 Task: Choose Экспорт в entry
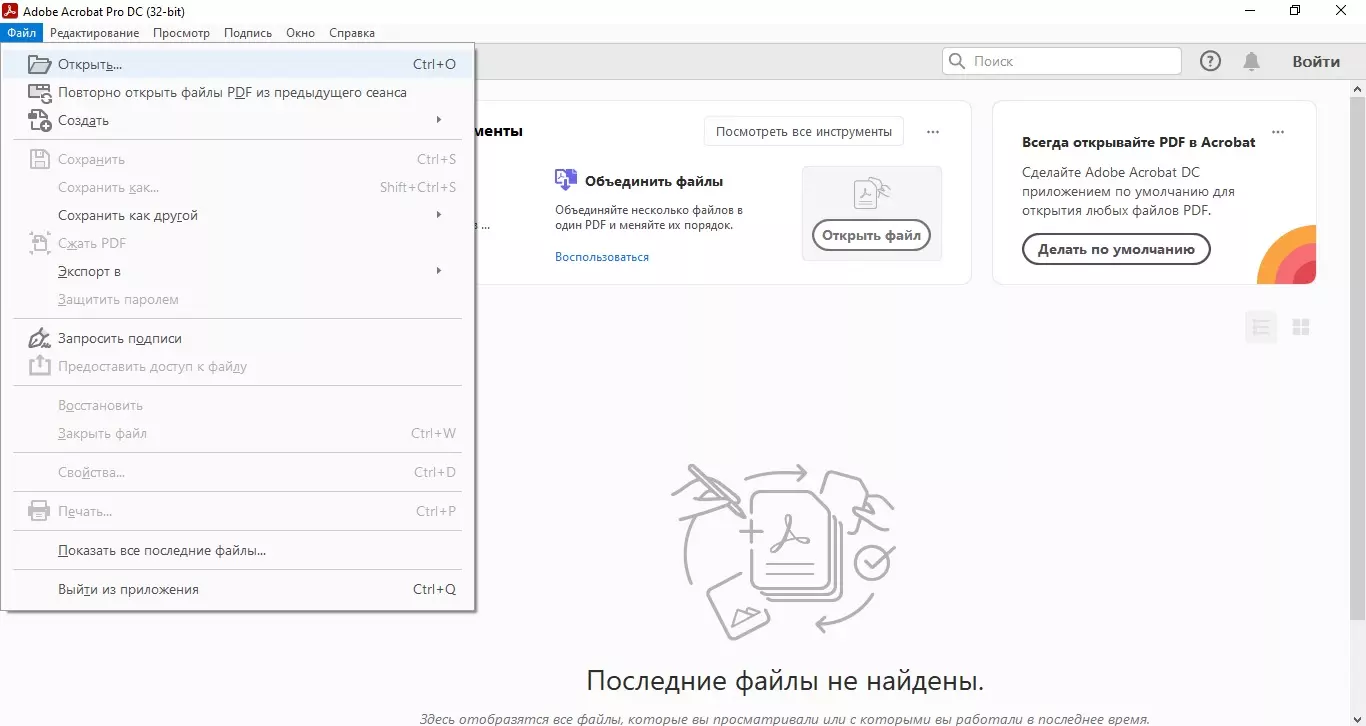(237, 271)
